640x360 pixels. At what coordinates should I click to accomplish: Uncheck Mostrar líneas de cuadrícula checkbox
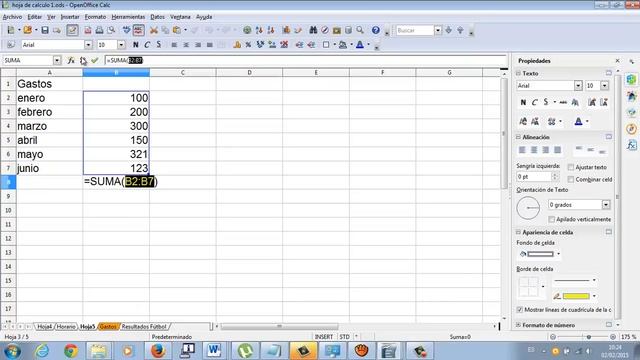pos(520,310)
